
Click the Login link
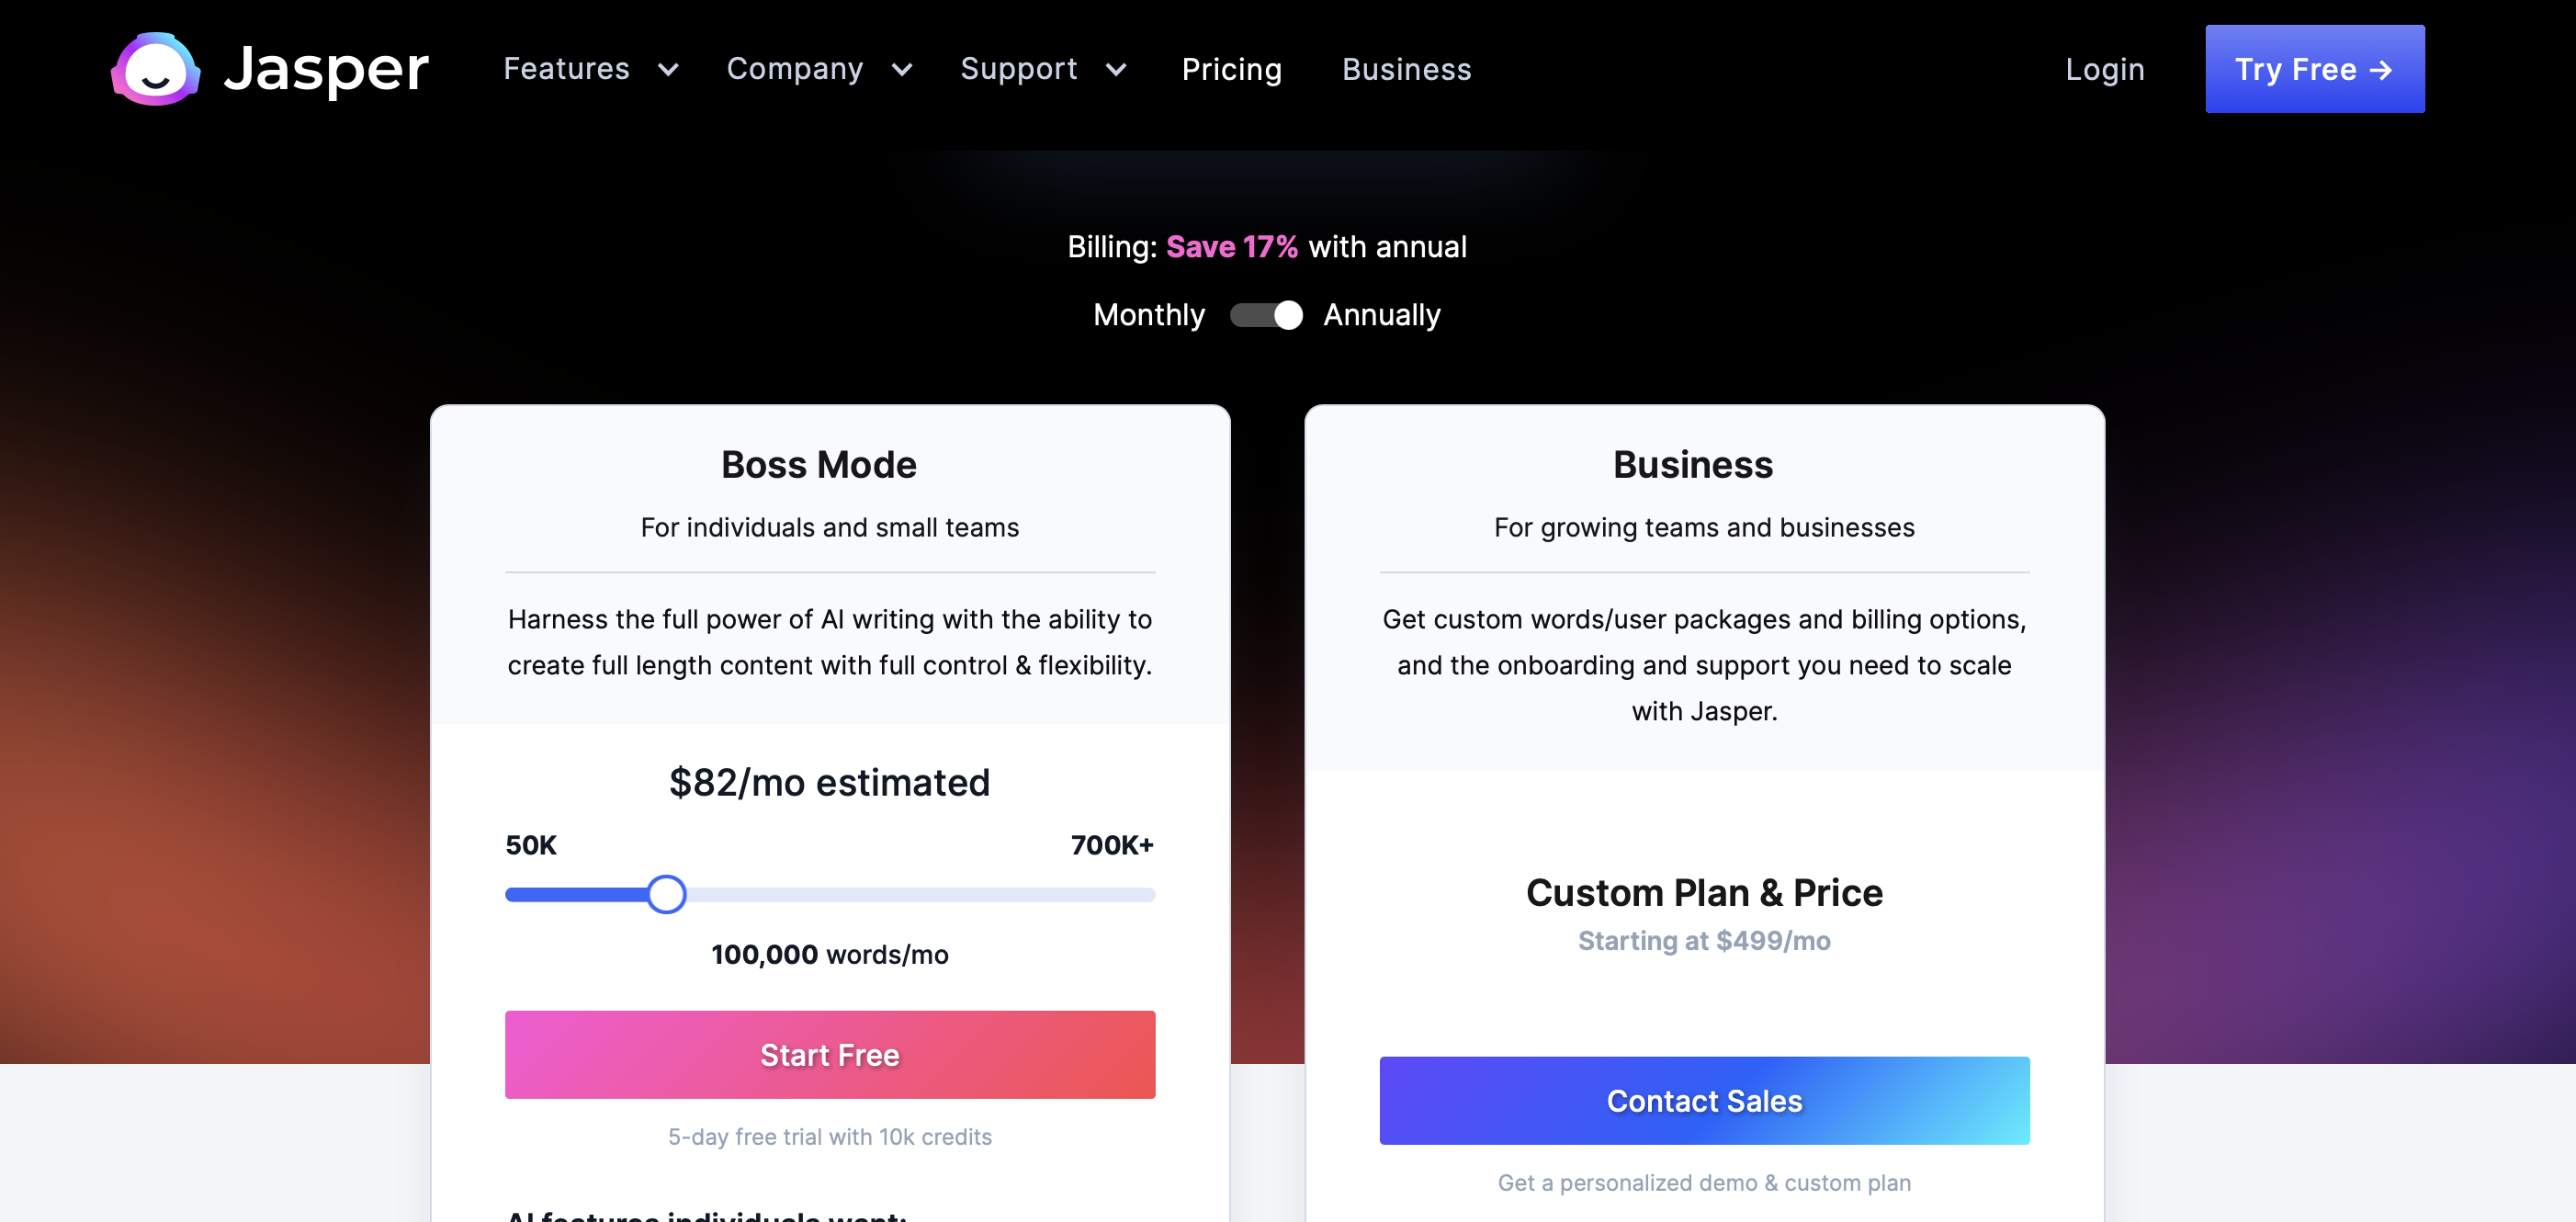[2104, 69]
